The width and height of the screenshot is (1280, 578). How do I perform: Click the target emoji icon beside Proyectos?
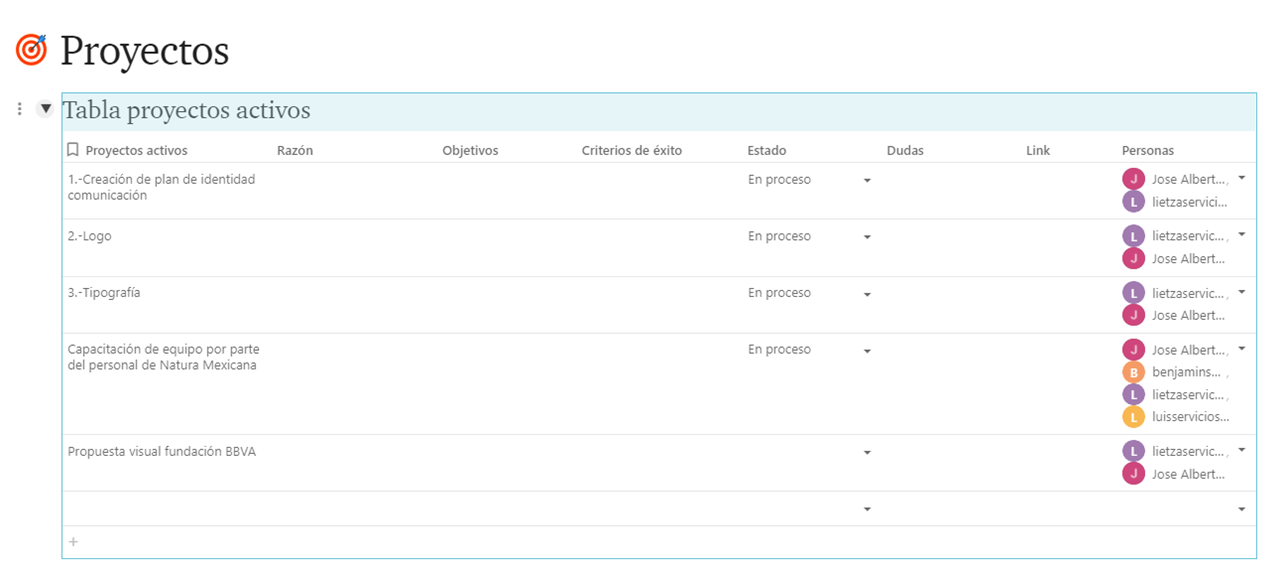(31, 50)
